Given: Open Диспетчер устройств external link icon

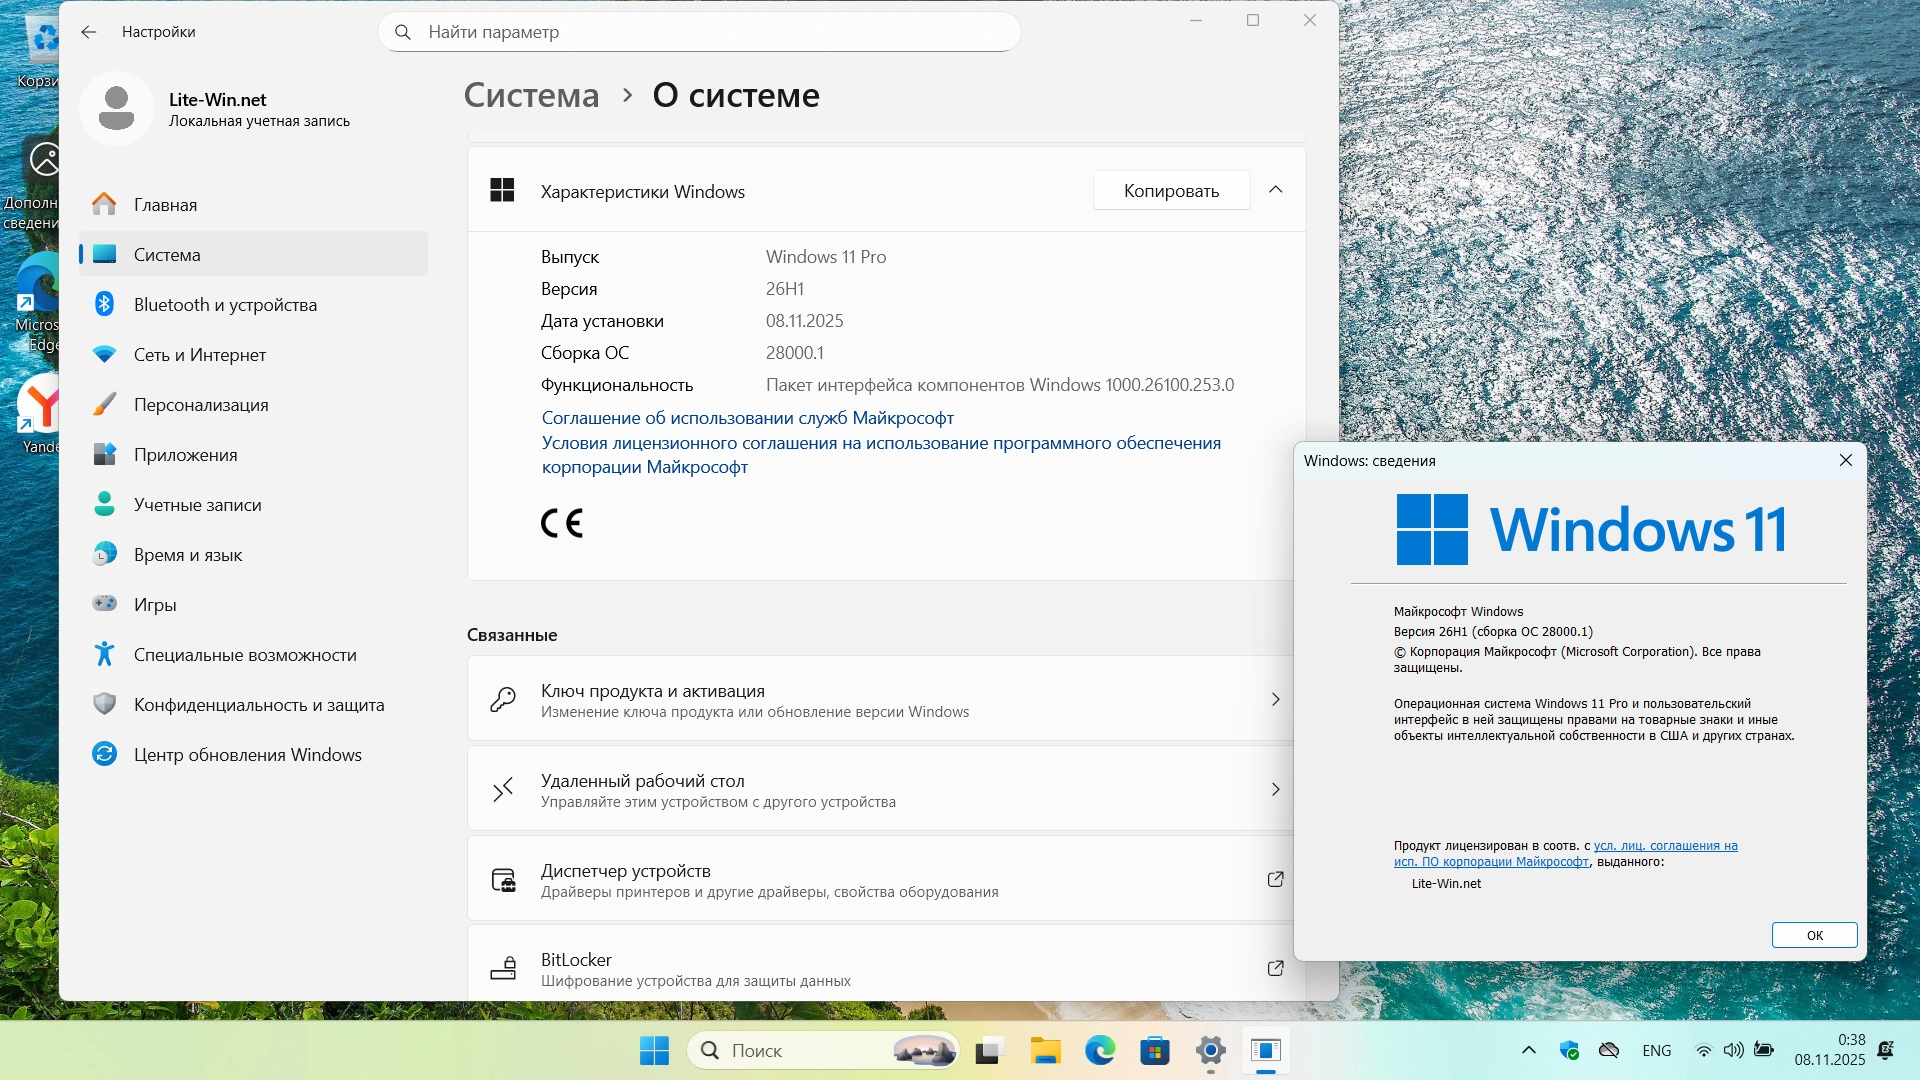Looking at the screenshot, I should point(1275,879).
